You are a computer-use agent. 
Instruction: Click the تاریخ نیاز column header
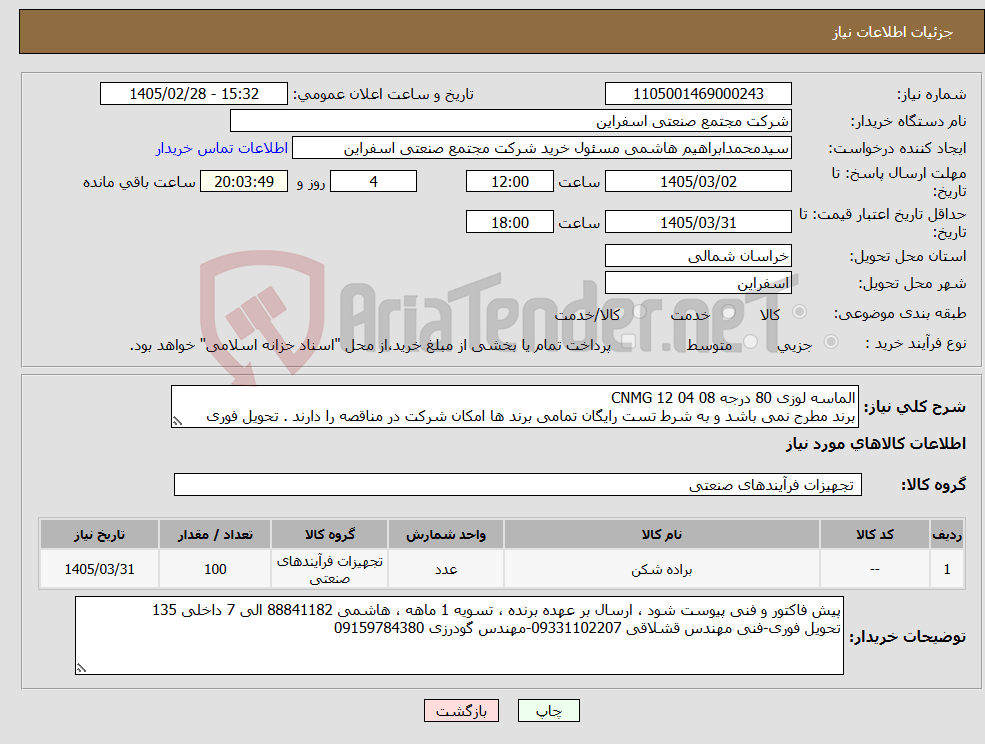99,534
